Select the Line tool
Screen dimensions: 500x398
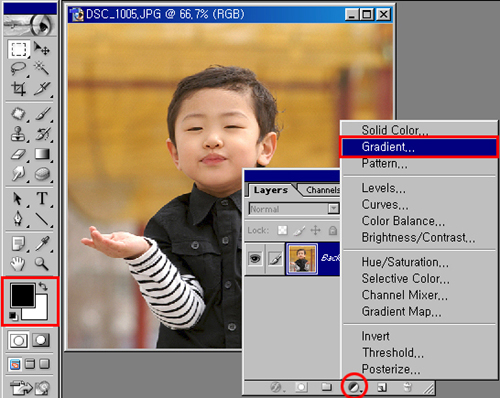point(42,219)
